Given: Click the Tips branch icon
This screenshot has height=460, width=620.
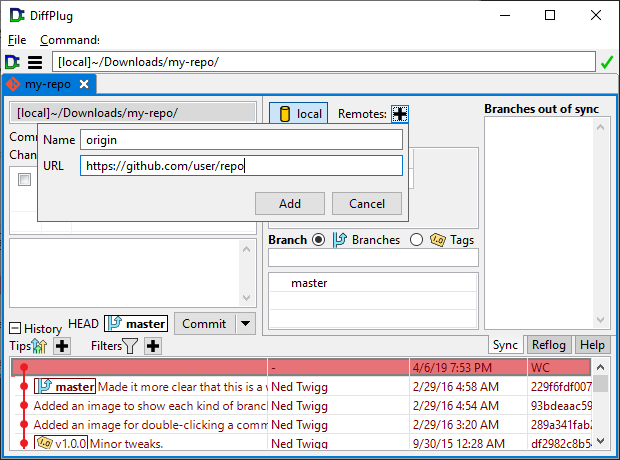Looking at the screenshot, I should (40, 346).
